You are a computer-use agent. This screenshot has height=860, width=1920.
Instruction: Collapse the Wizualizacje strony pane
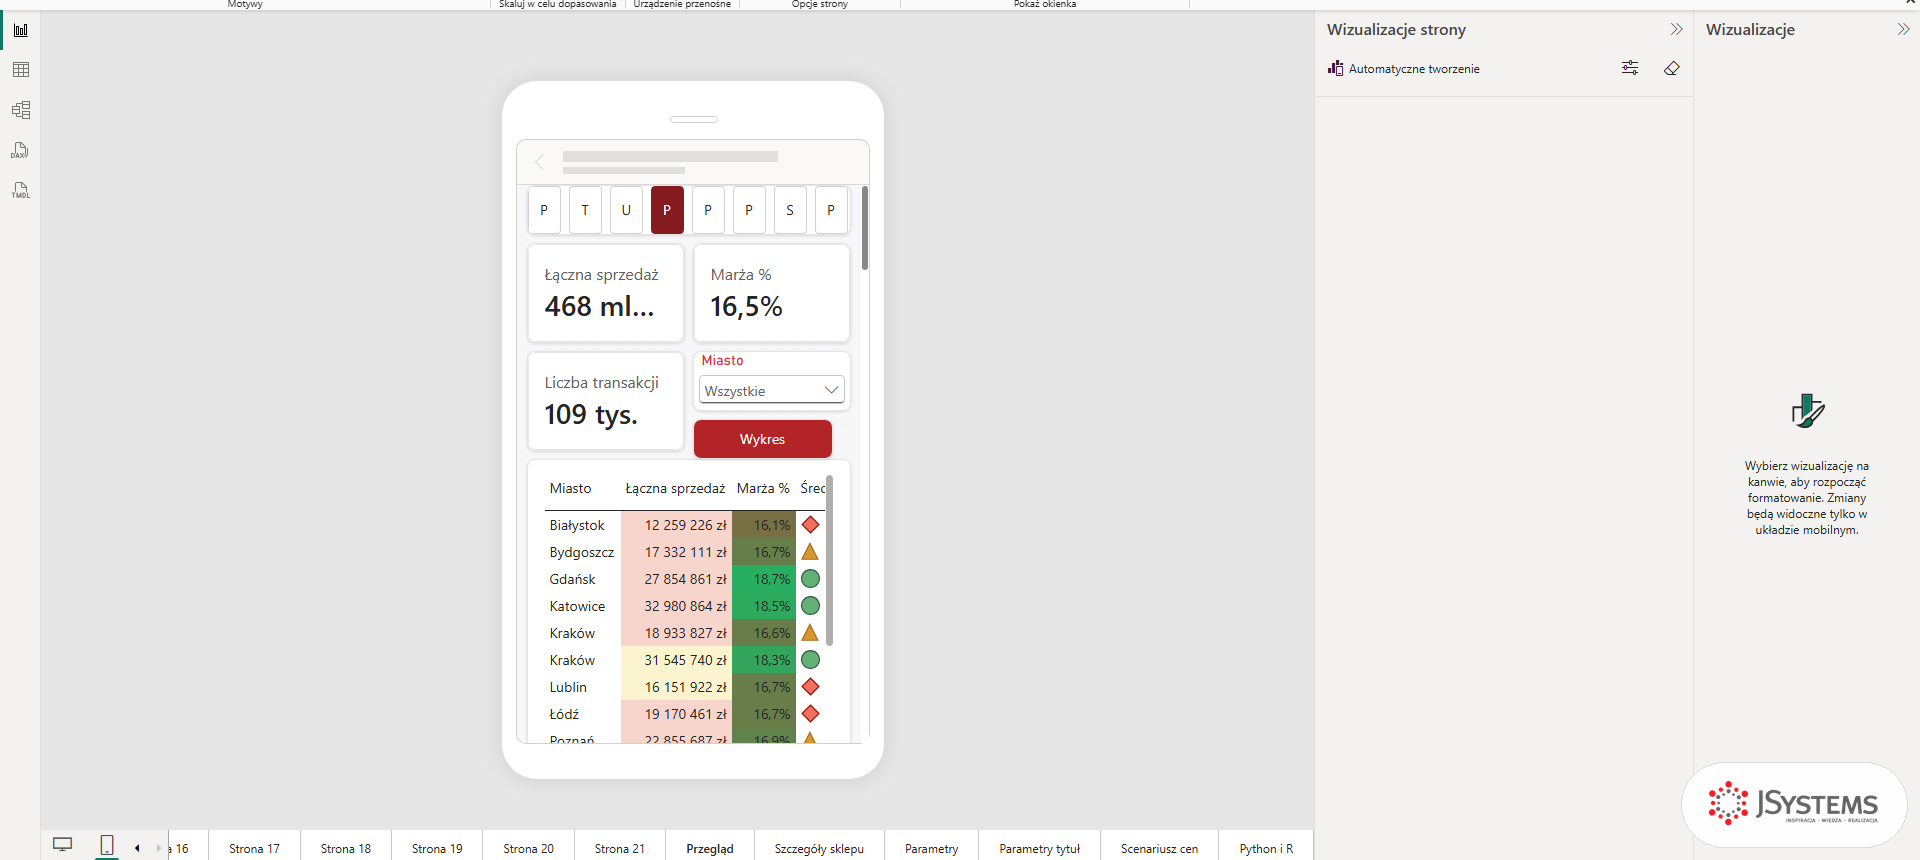(x=1676, y=29)
